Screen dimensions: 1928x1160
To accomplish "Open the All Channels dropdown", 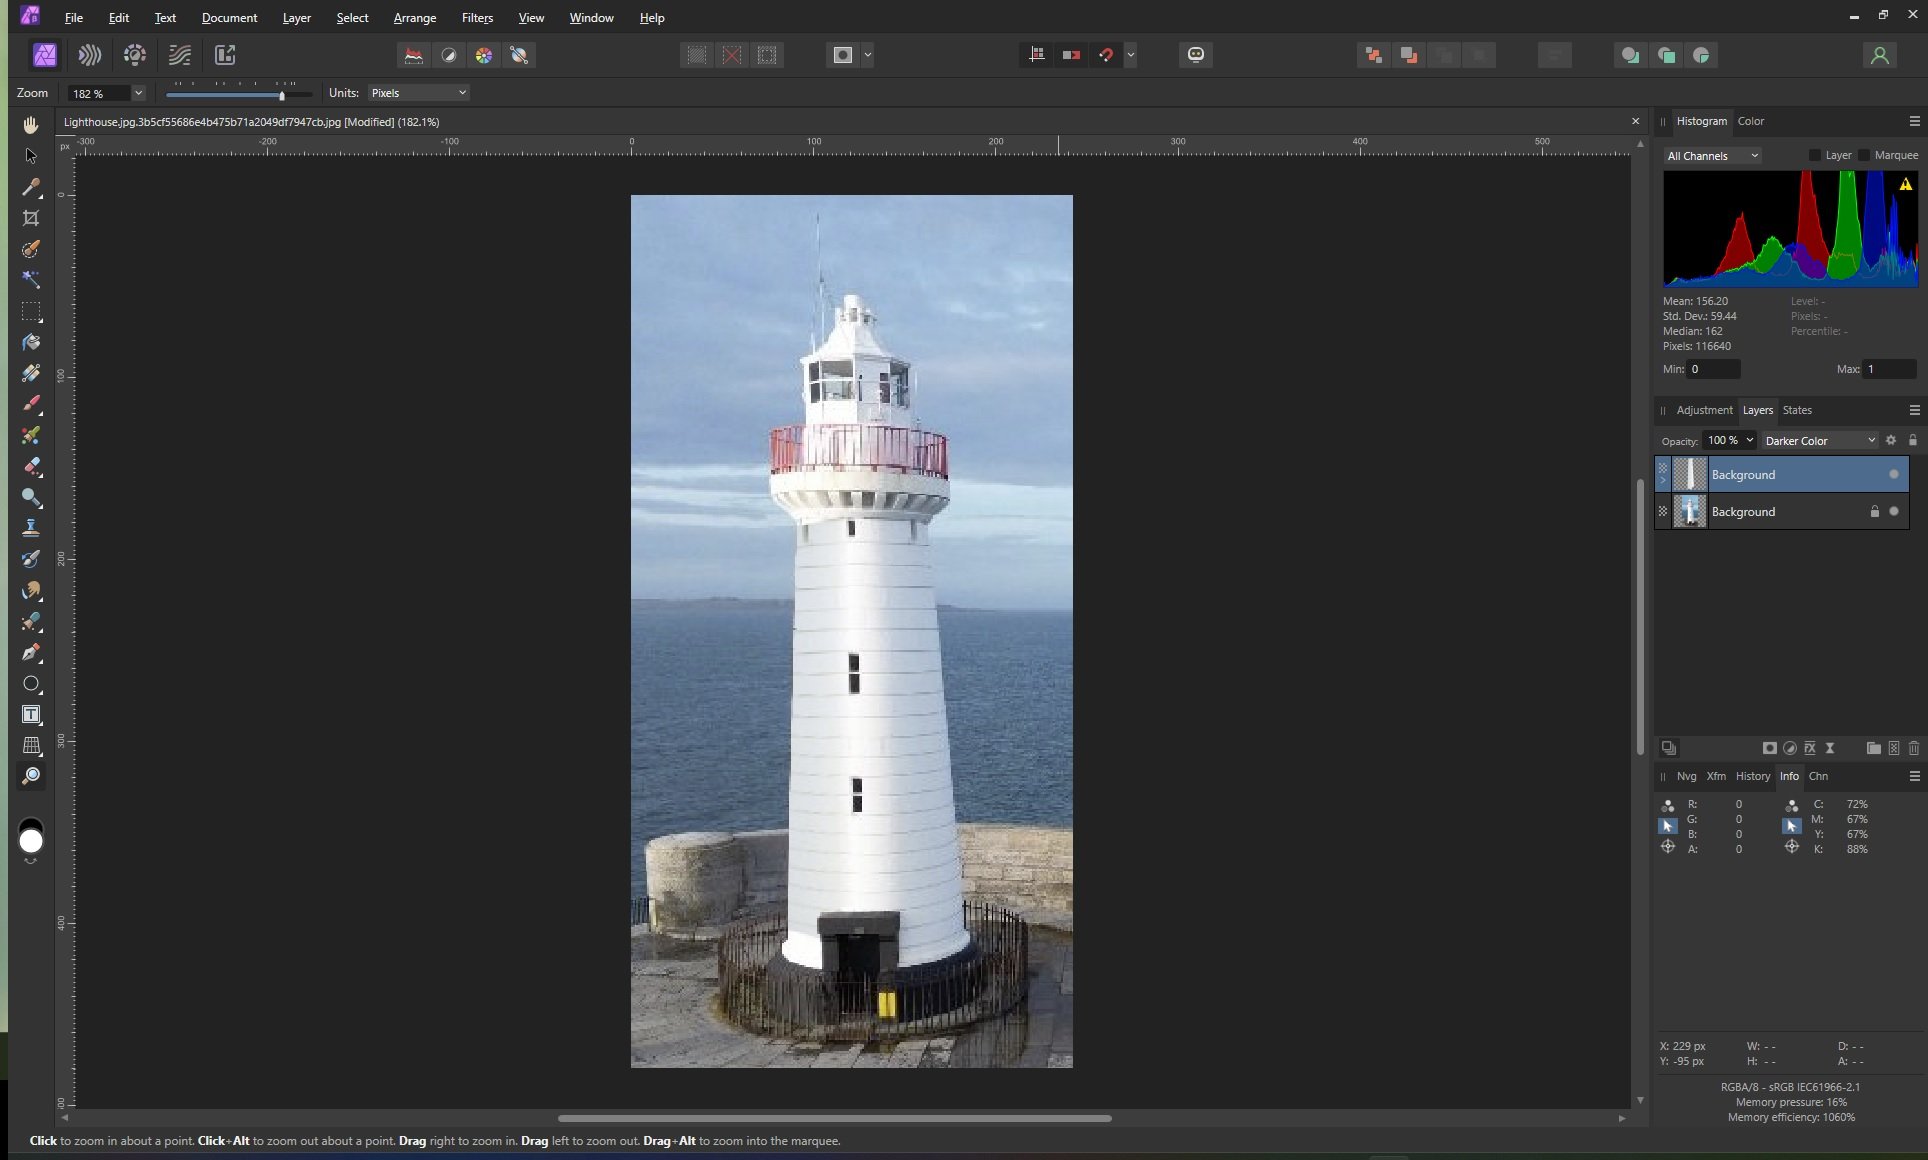I will 1712,156.
